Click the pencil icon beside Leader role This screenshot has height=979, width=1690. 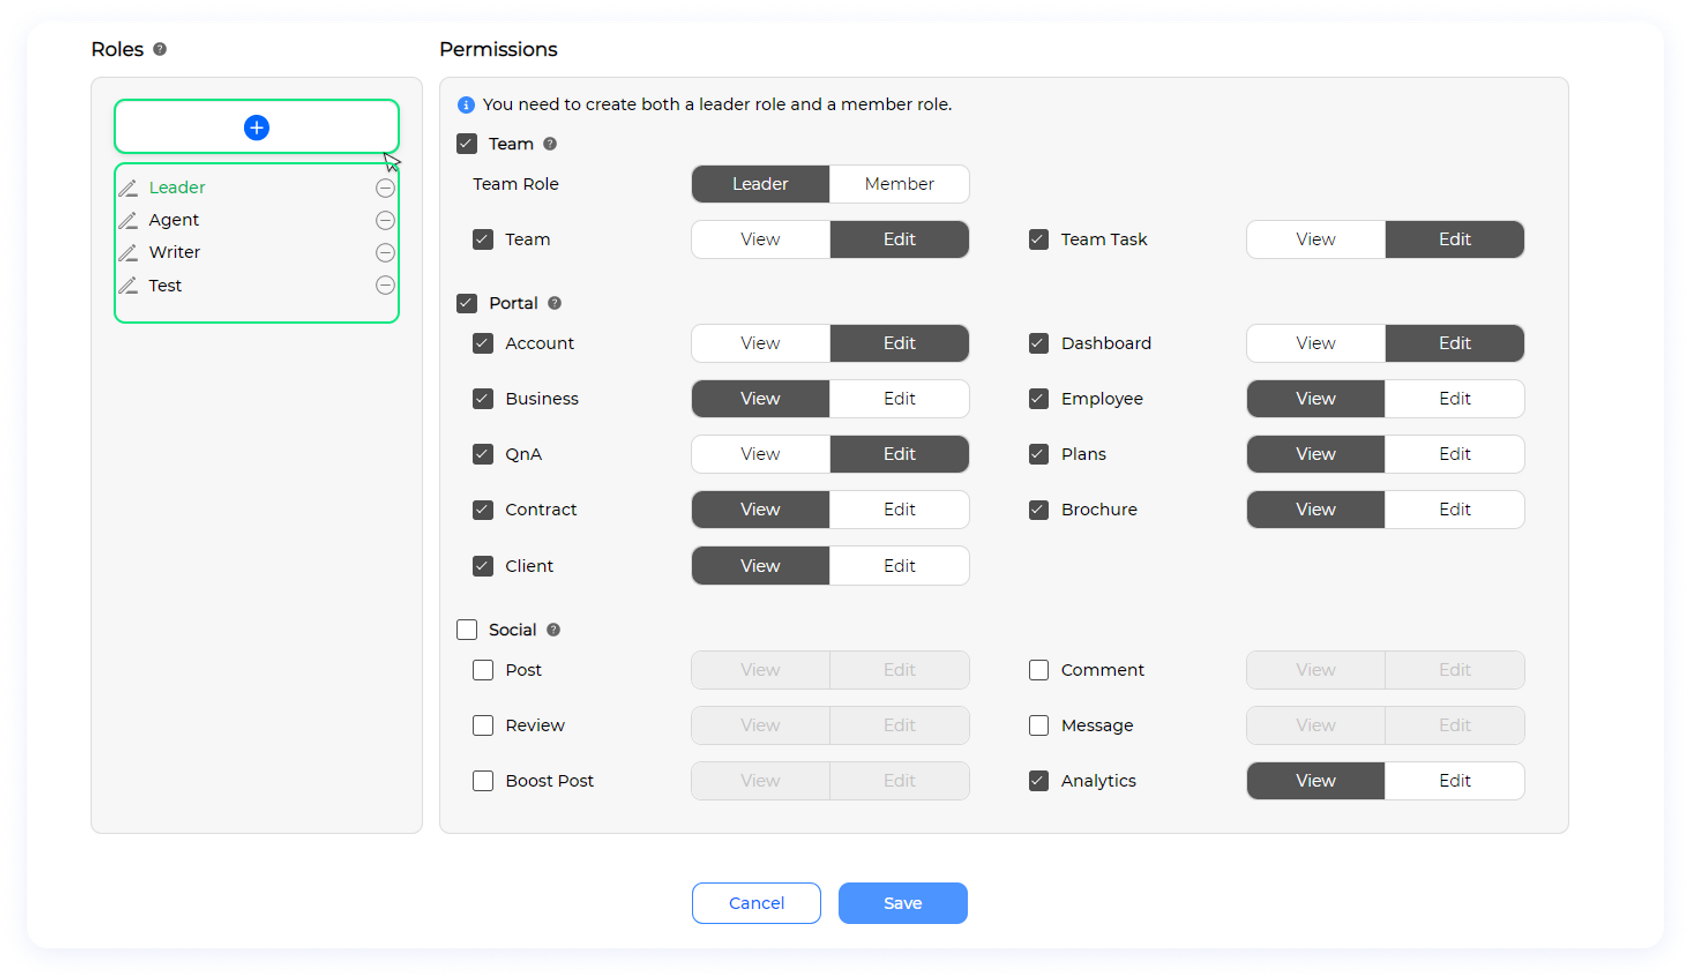[x=128, y=188]
